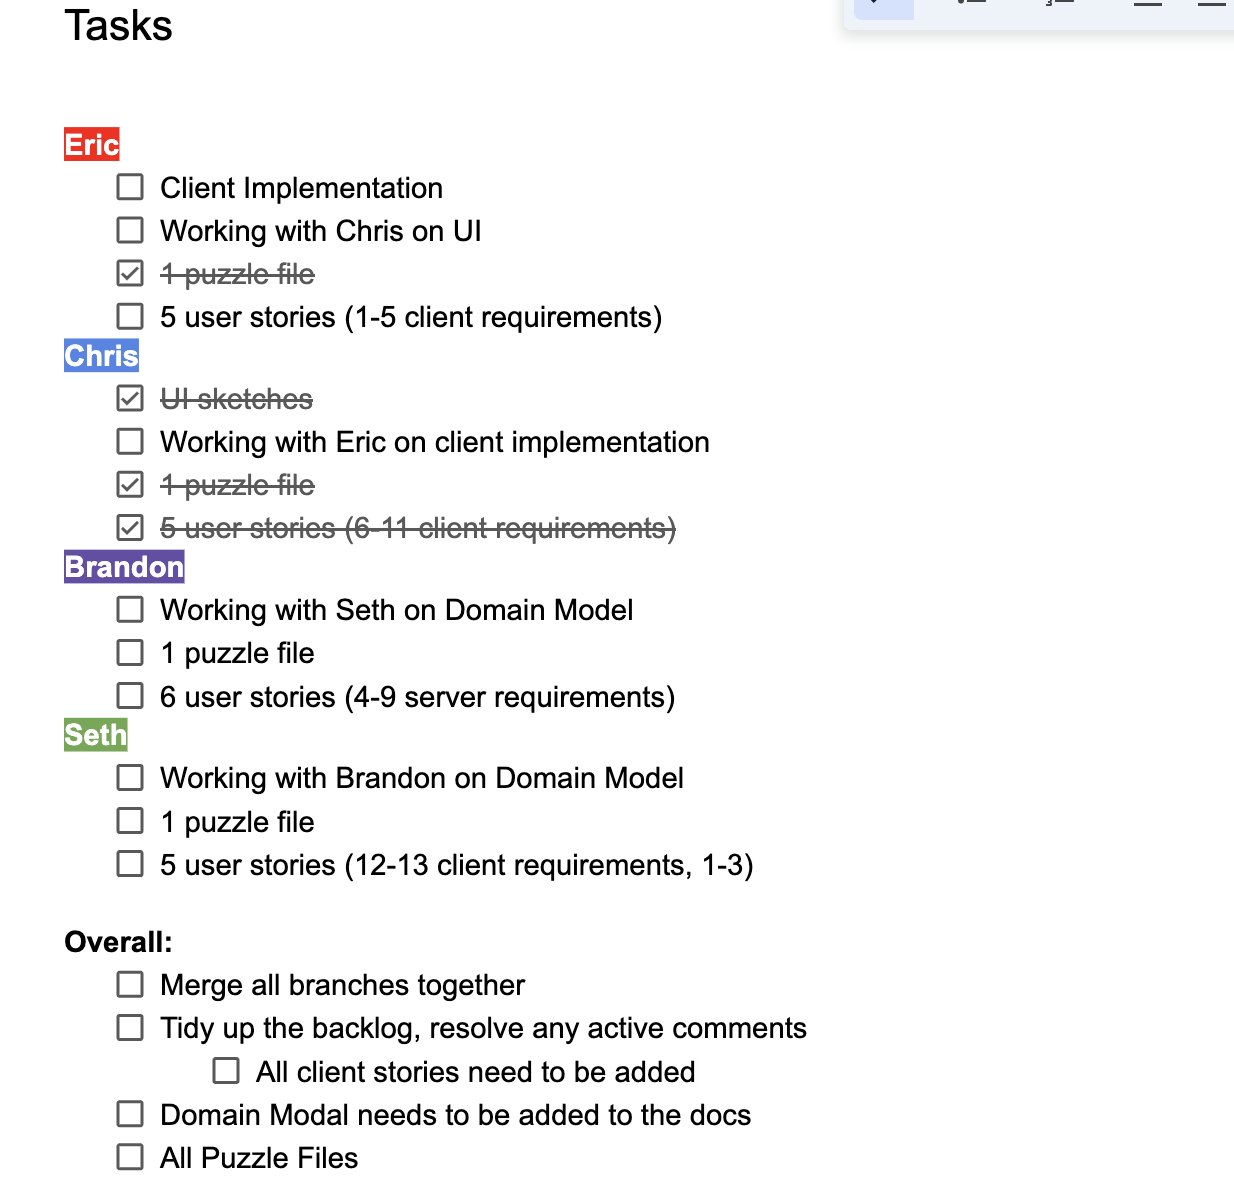Viewport: 1234px width, 1202px height.
Task: Check nested "All client stories need to be added"
Action: (x=226, y=1071)
